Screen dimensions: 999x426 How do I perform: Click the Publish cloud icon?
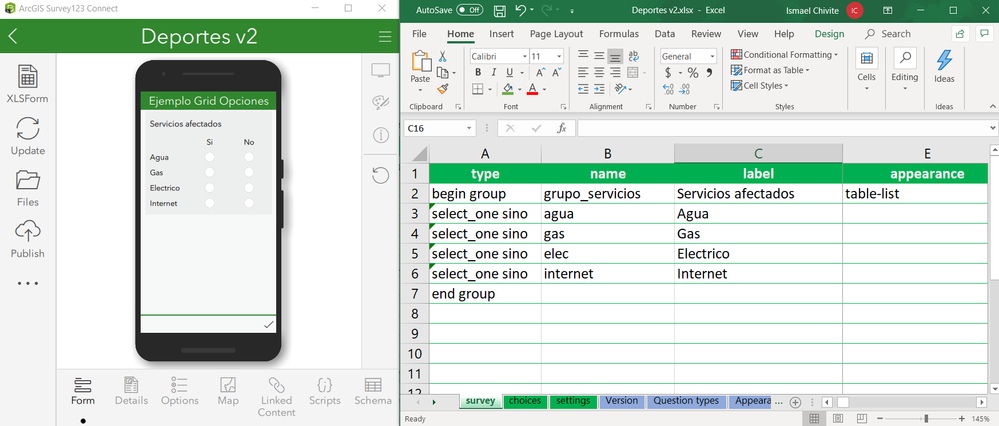(x=27, y=231)
